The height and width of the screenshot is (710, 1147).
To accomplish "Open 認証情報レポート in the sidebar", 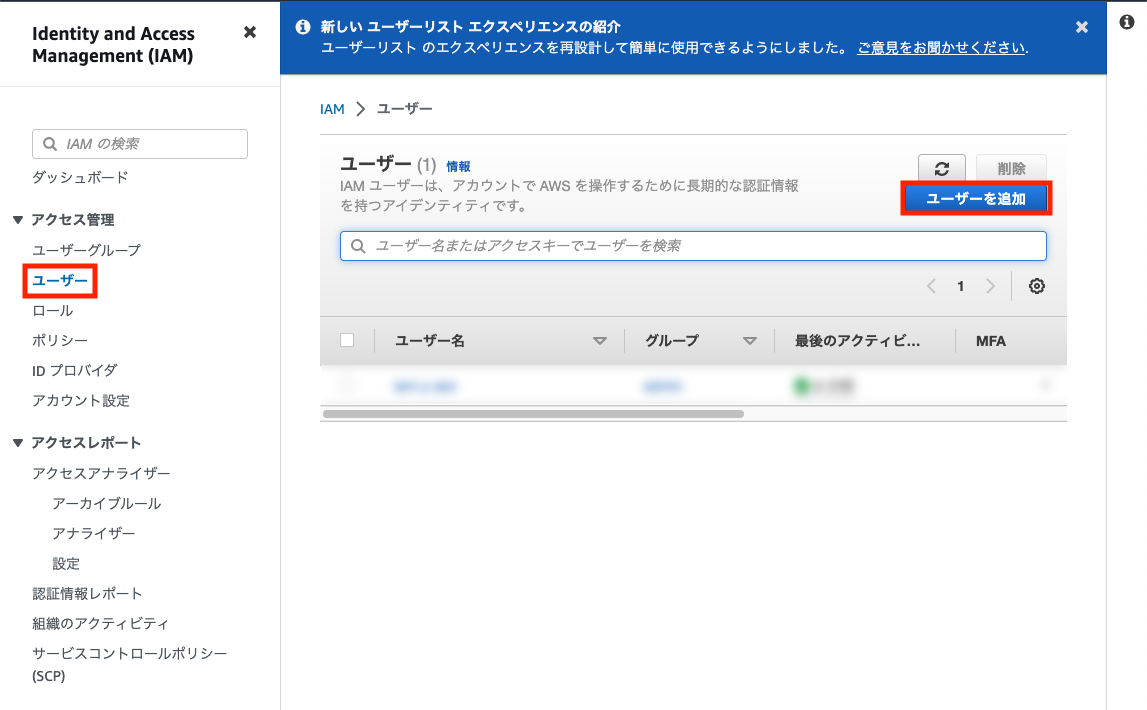I will (87, 594).
